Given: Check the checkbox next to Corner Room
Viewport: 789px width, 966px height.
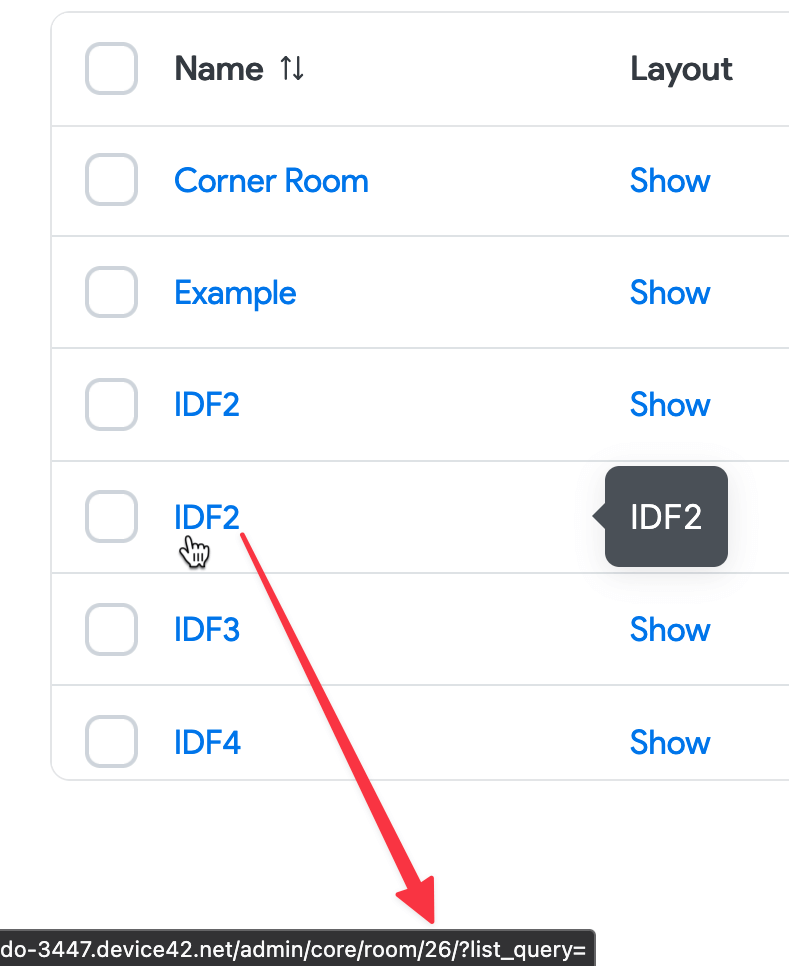Looking at the screenshot, I should 111,180.
